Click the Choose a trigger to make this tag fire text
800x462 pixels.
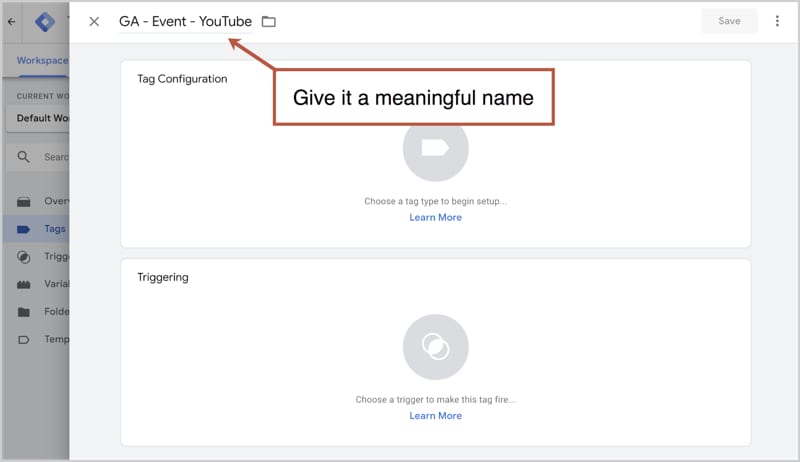coord(435,400)
